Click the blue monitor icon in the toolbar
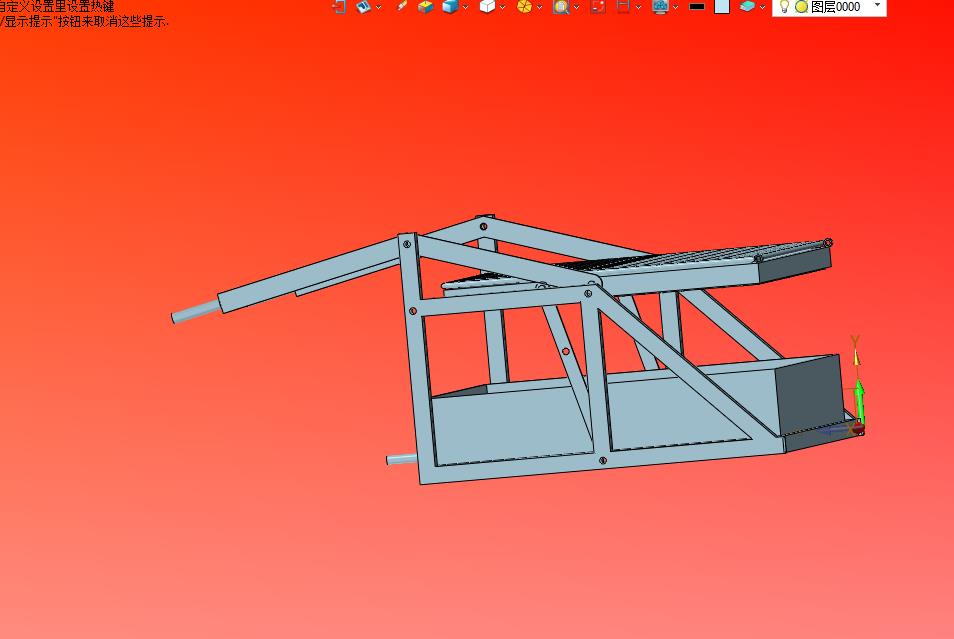Image resolution: width=954 pixels, height=639 pixels. (660, 6)
